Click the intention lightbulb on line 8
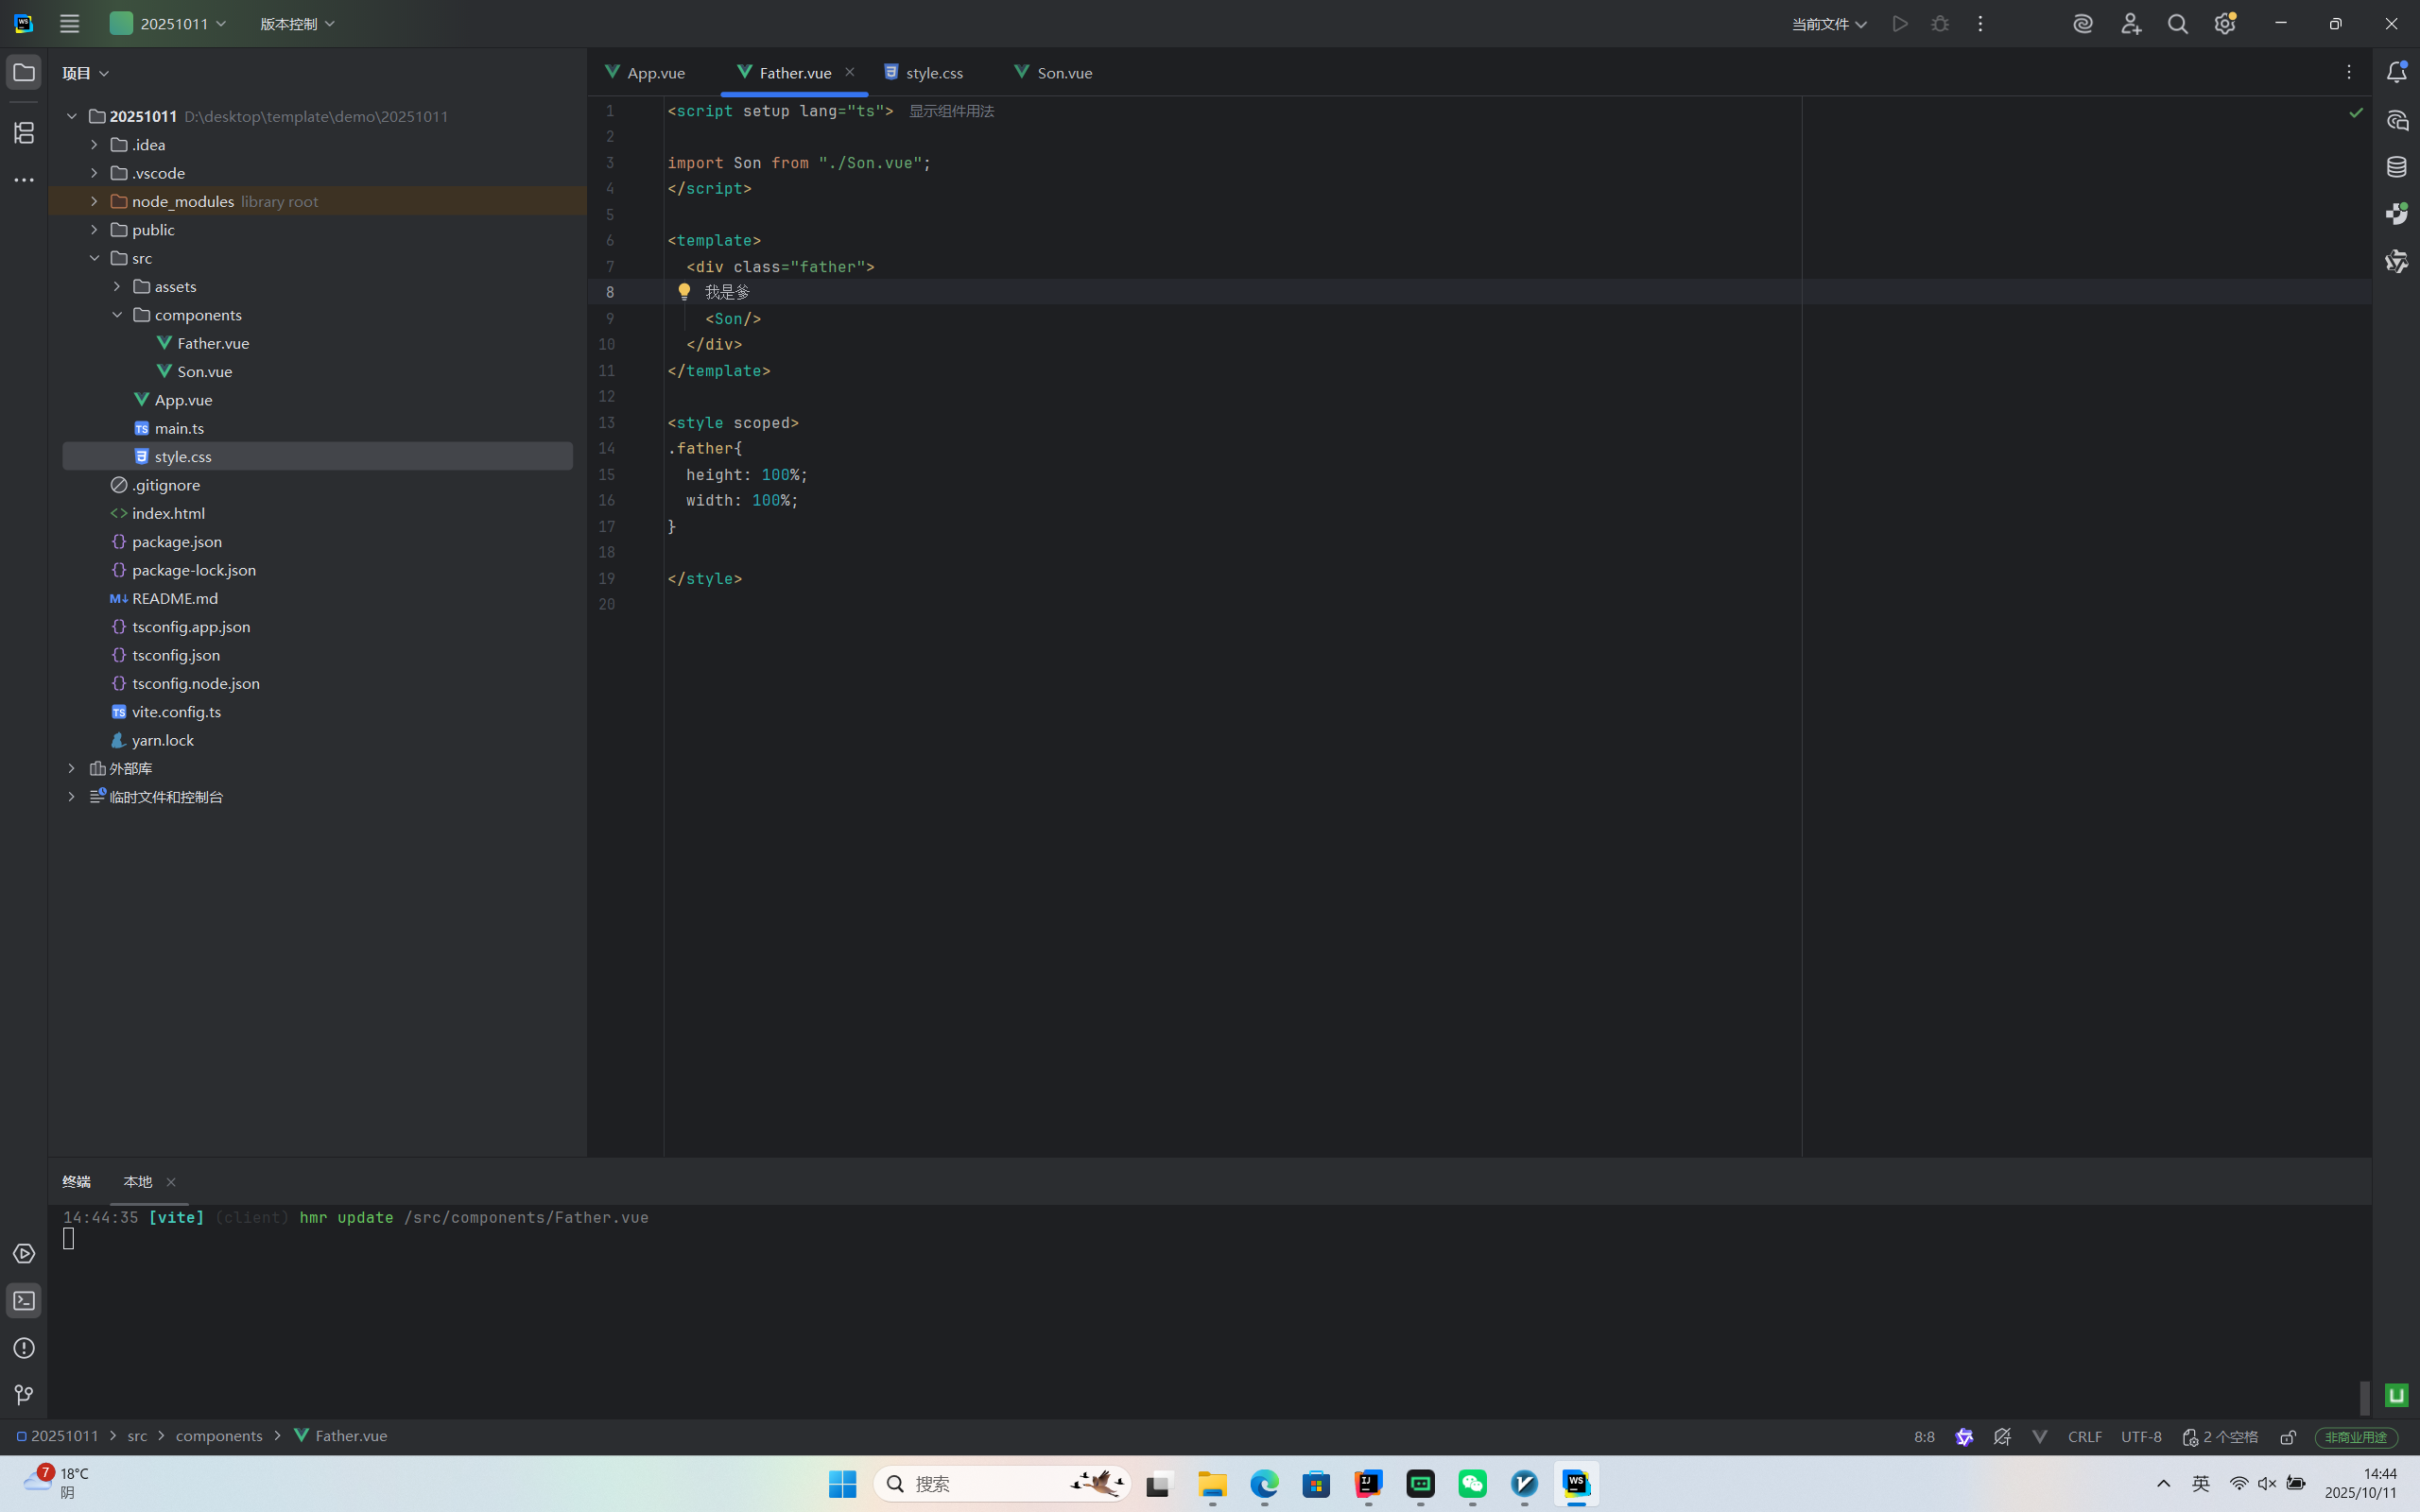Viewport: 2420px width, 1512px height. click(x=684, y=292)
